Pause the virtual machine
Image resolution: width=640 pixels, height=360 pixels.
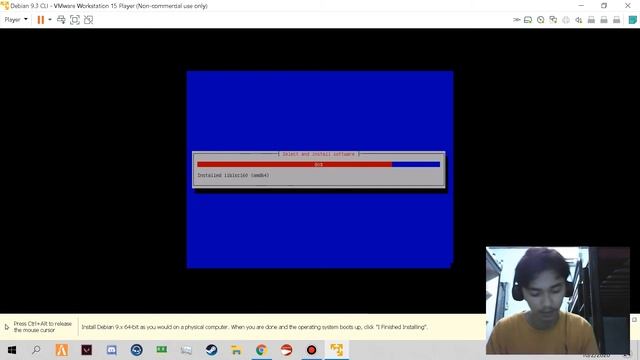[x=40, y=20]
